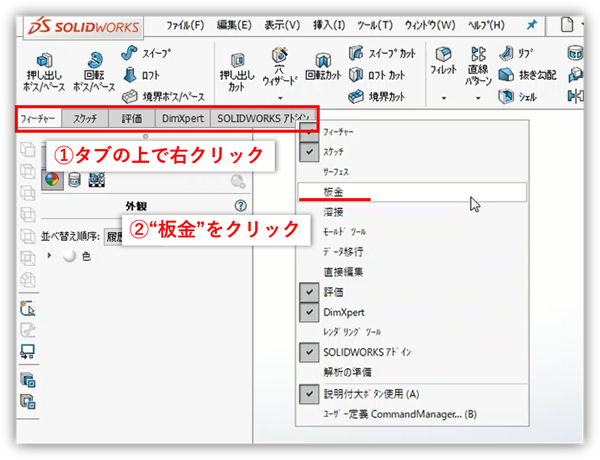Click the checkered decal tab icon
The width and height of the screenshot is (600, 460).
96,179
